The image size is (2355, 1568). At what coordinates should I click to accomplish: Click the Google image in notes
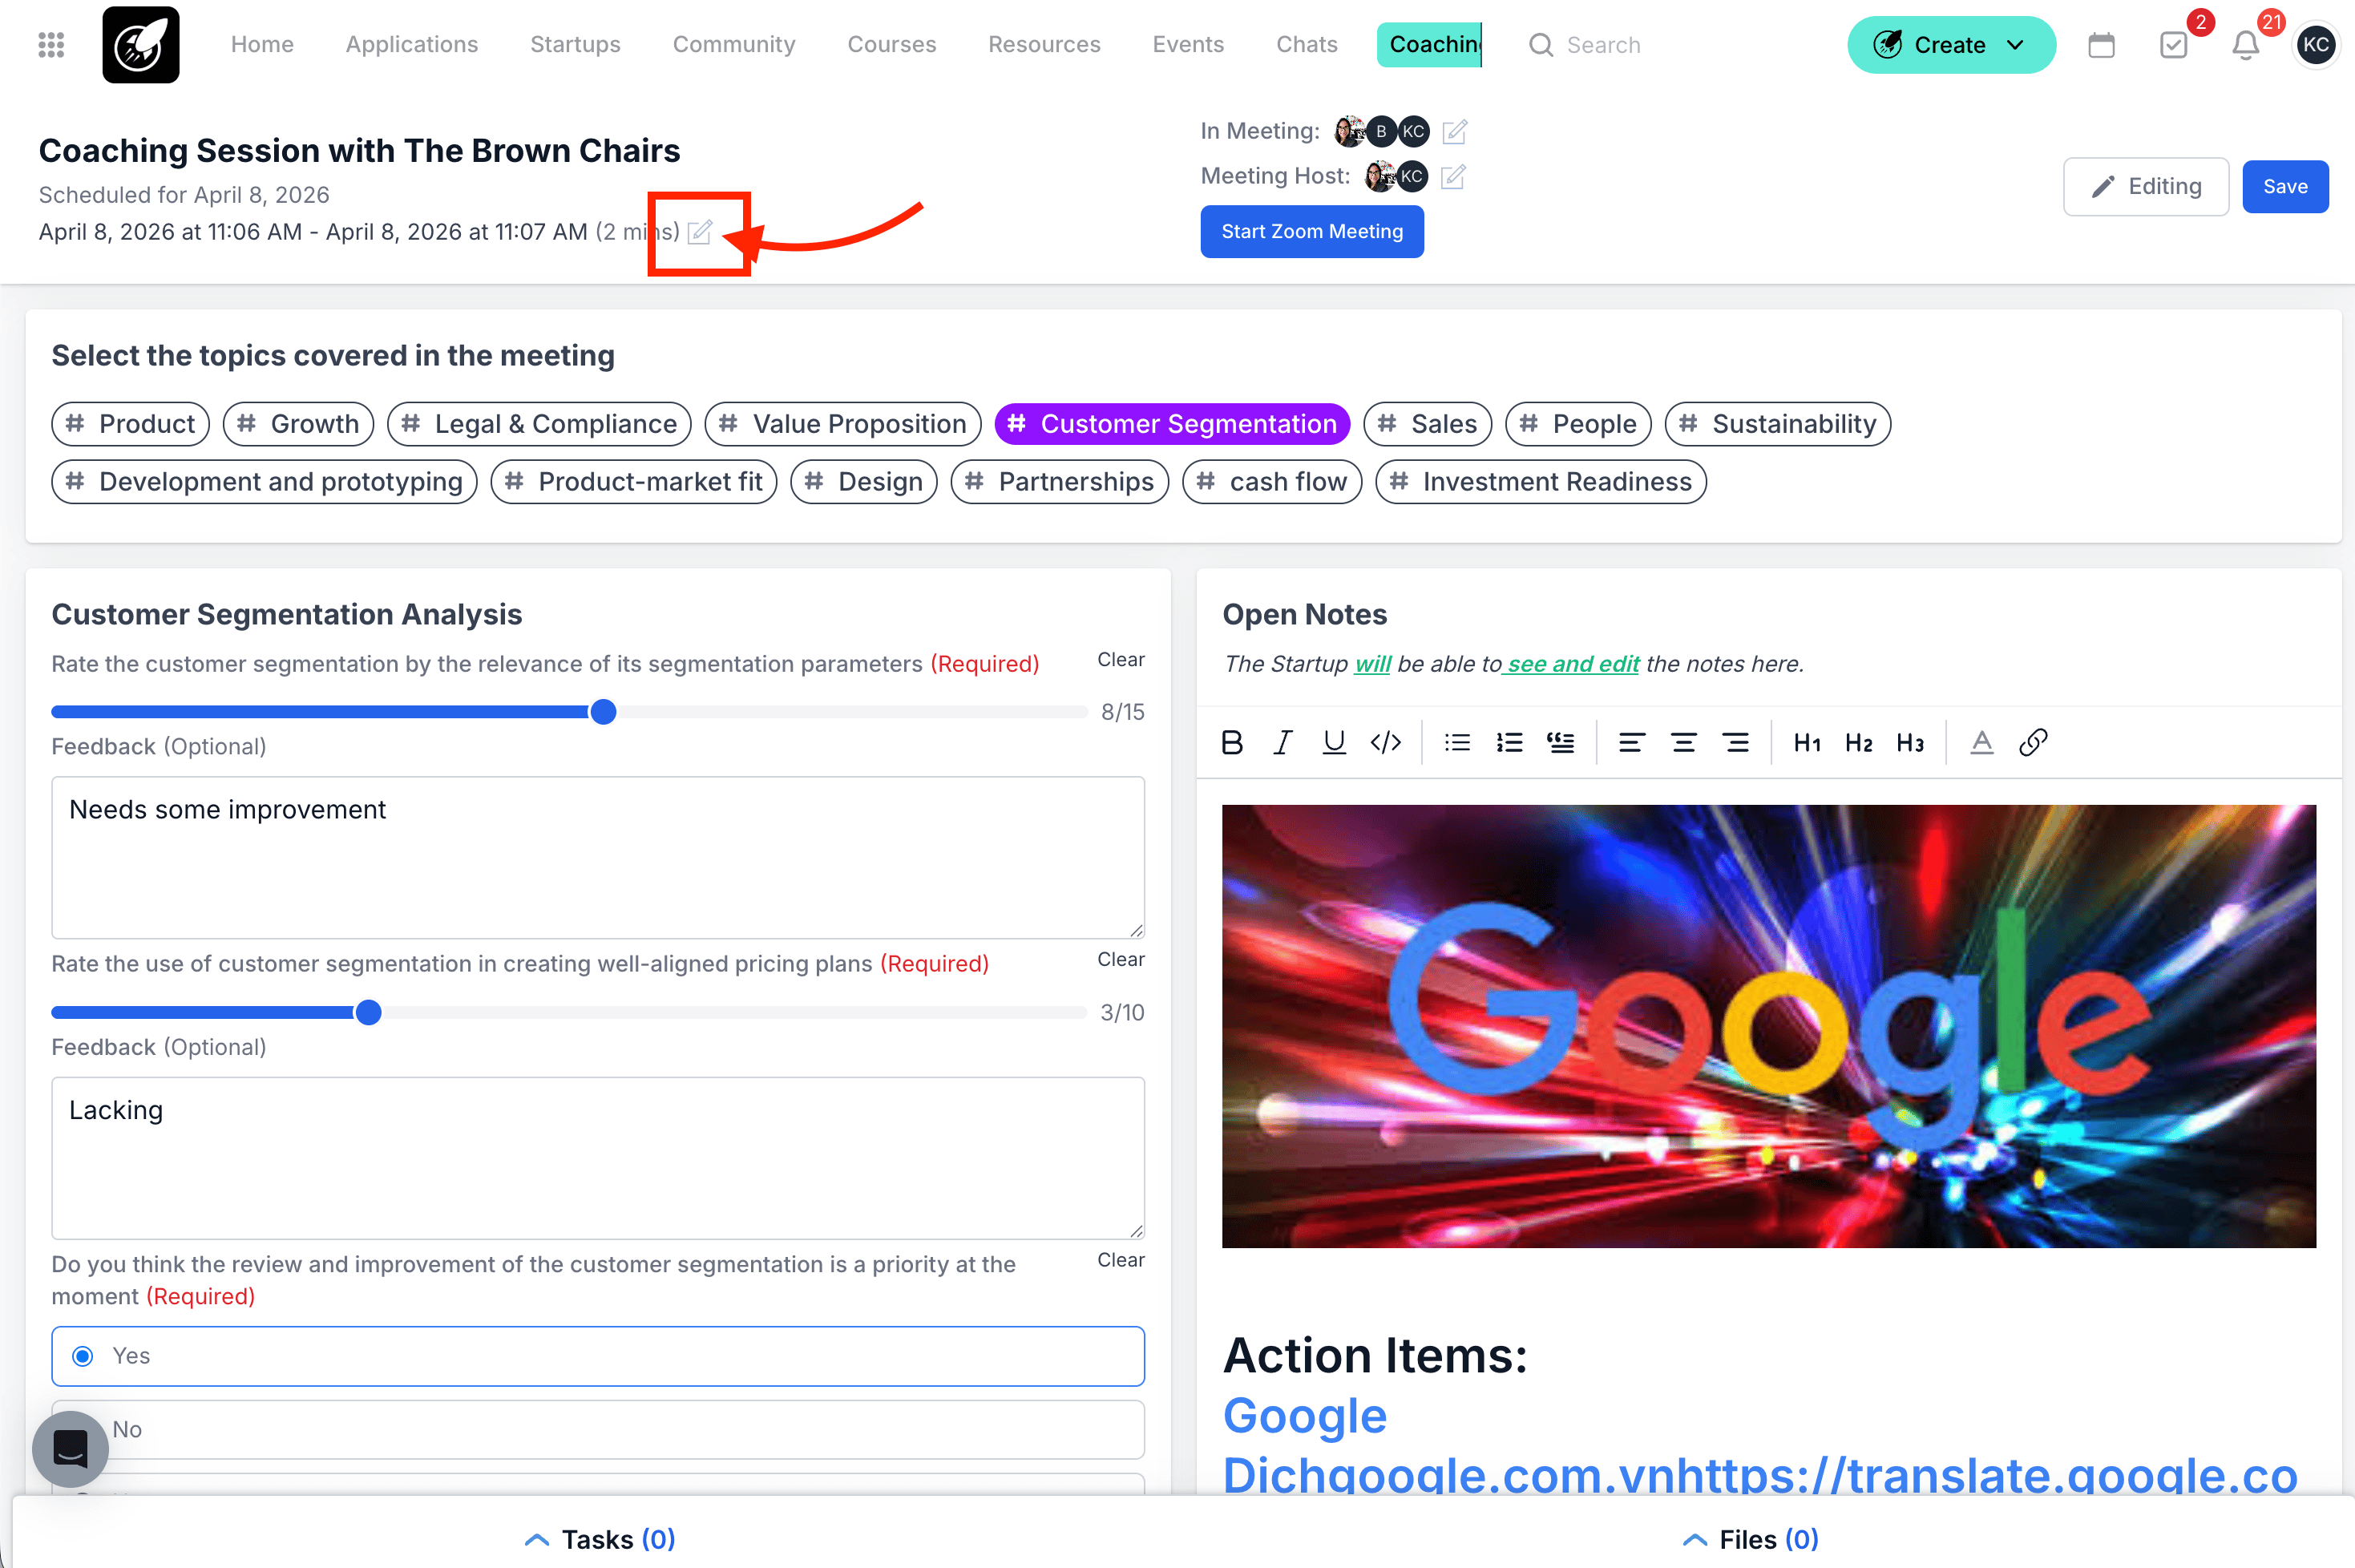pos(1768,1026)
